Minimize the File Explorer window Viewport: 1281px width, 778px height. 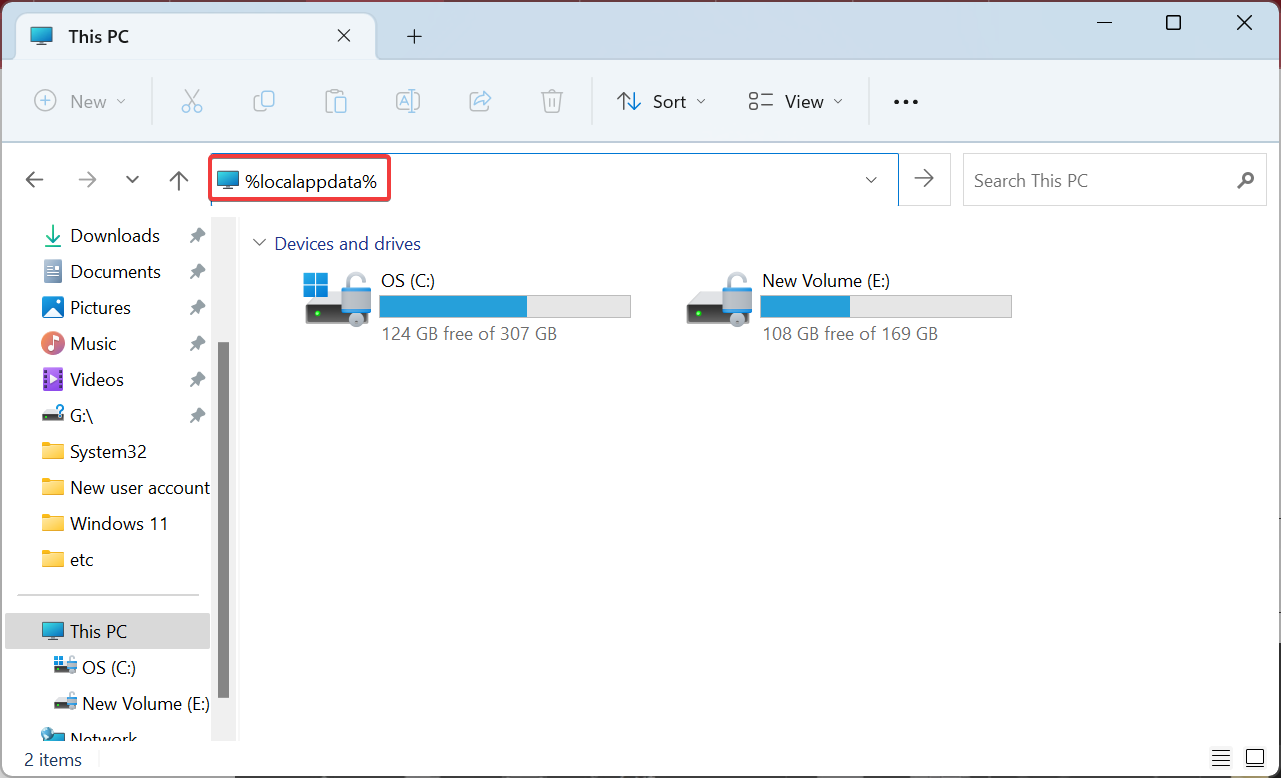point(1103,23)
